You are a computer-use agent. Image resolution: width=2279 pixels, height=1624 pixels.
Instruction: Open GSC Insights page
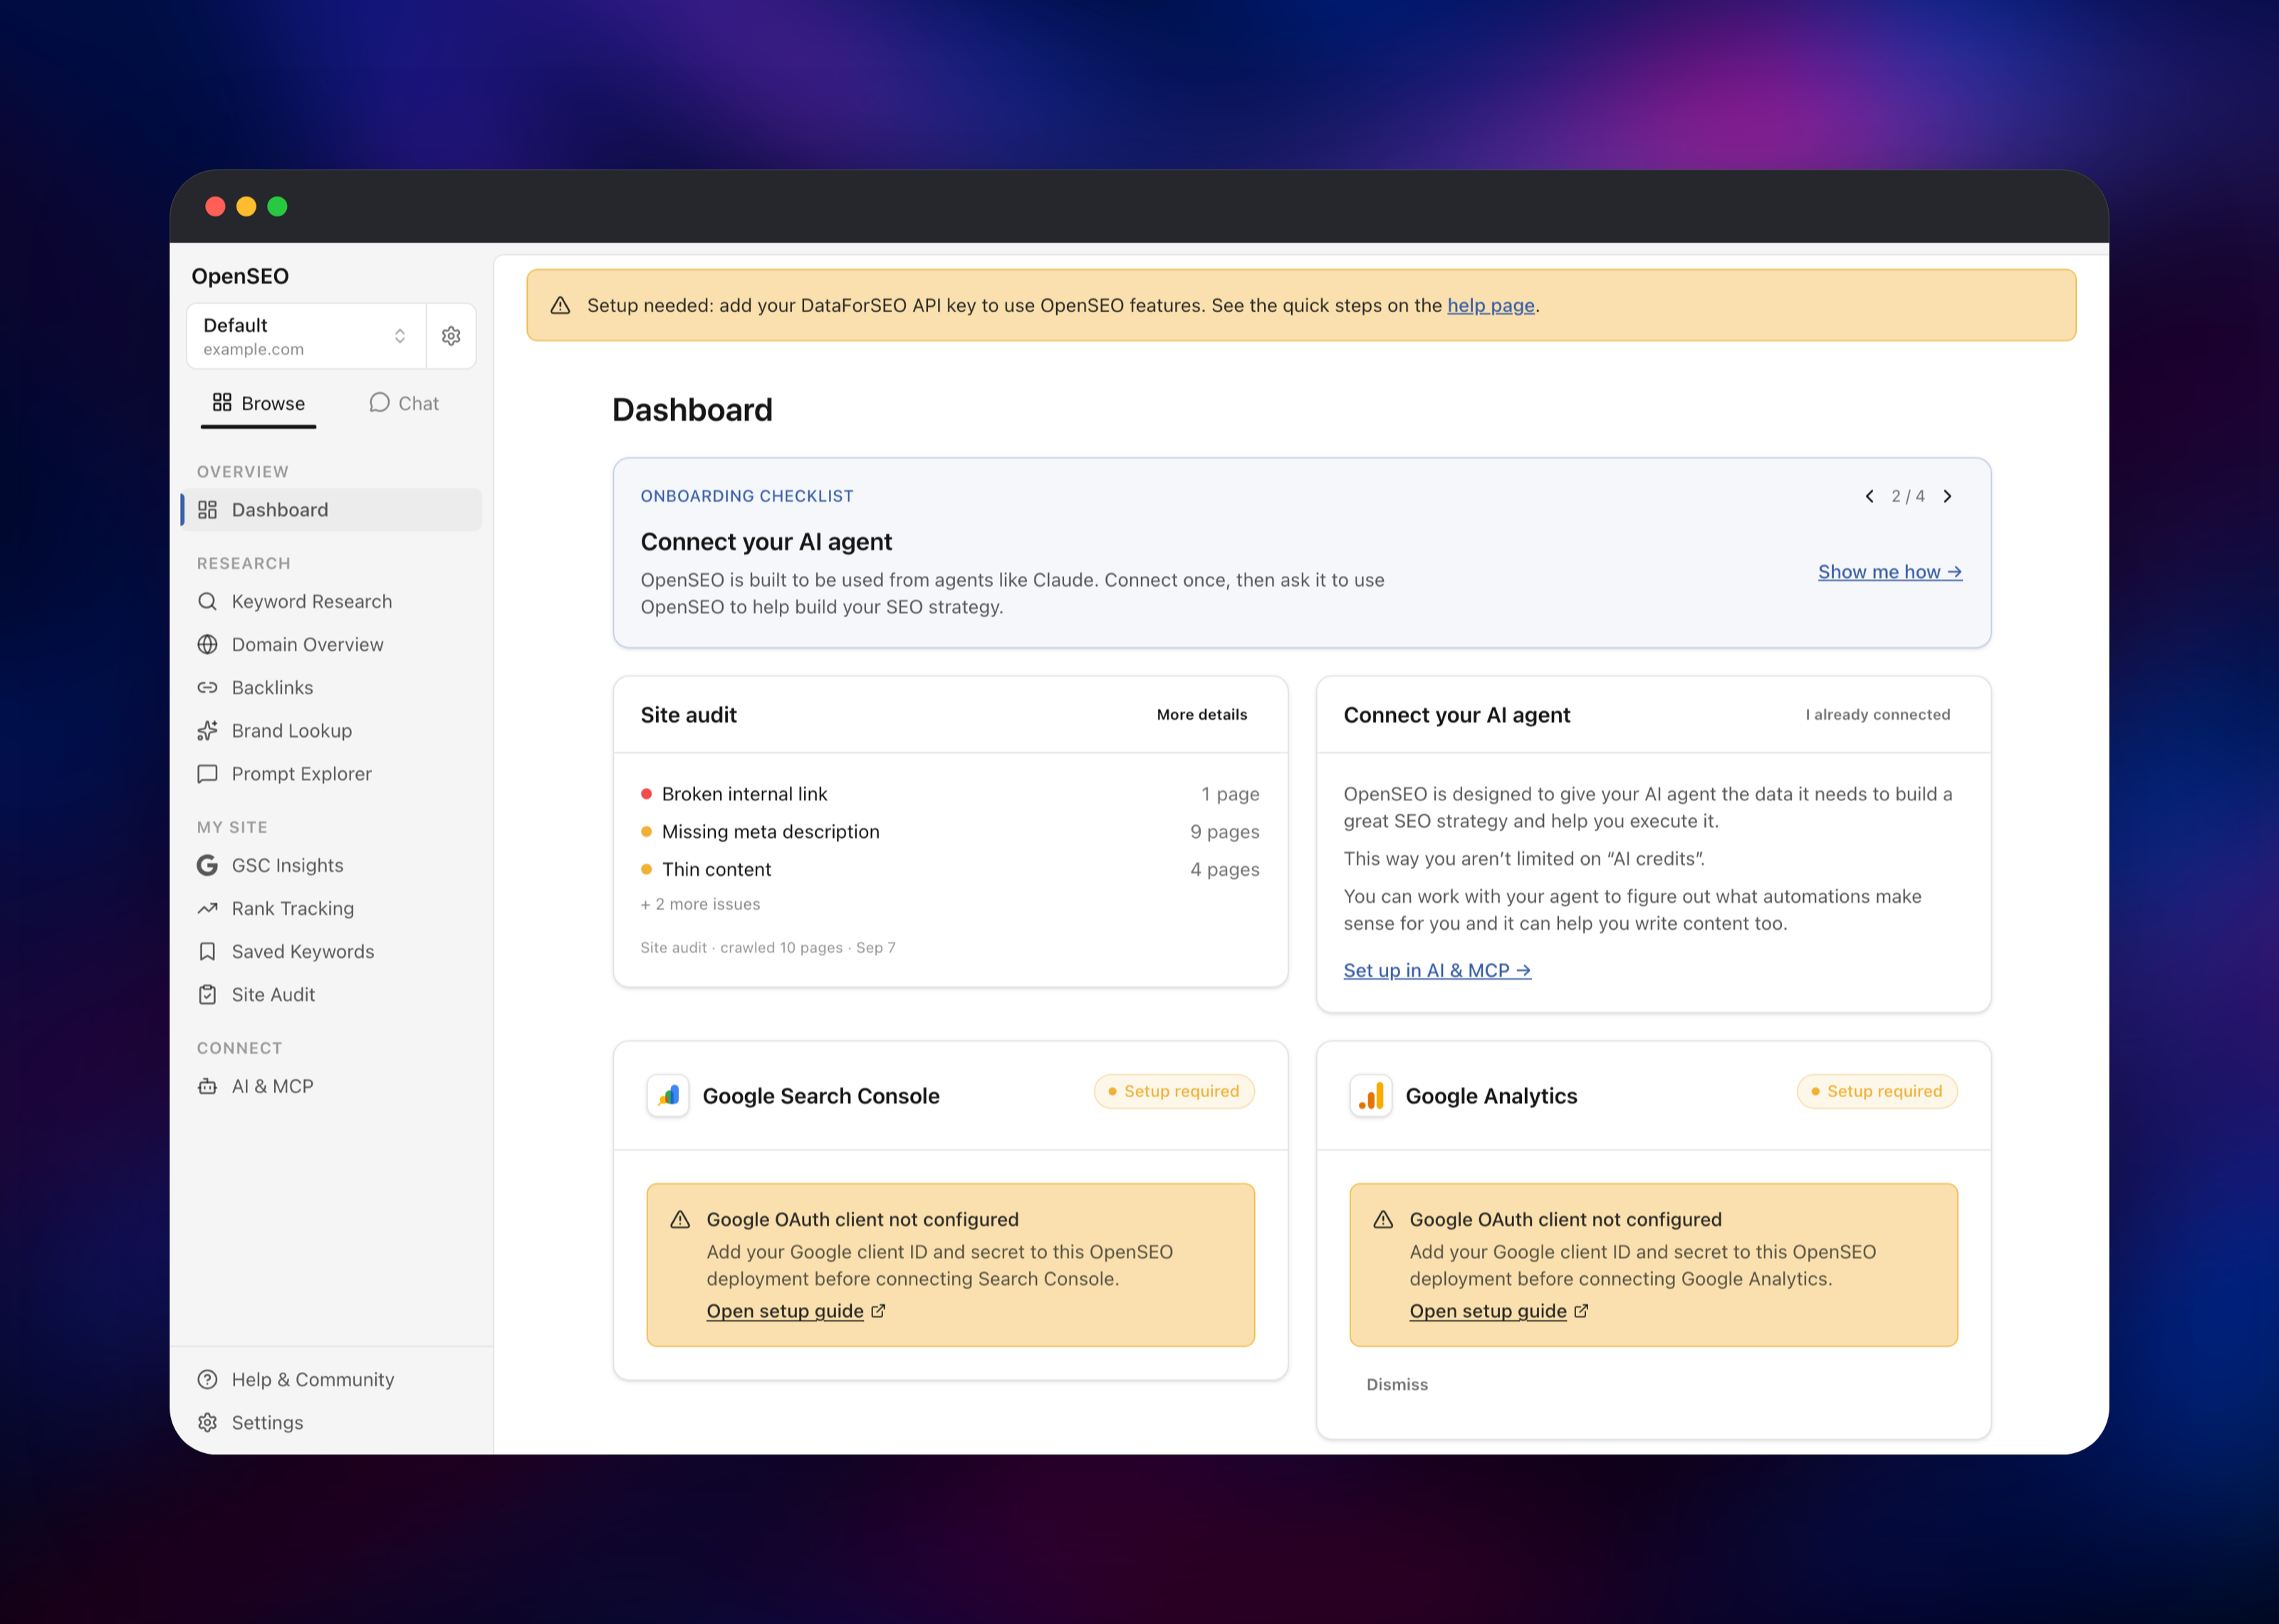click(332, 865)
